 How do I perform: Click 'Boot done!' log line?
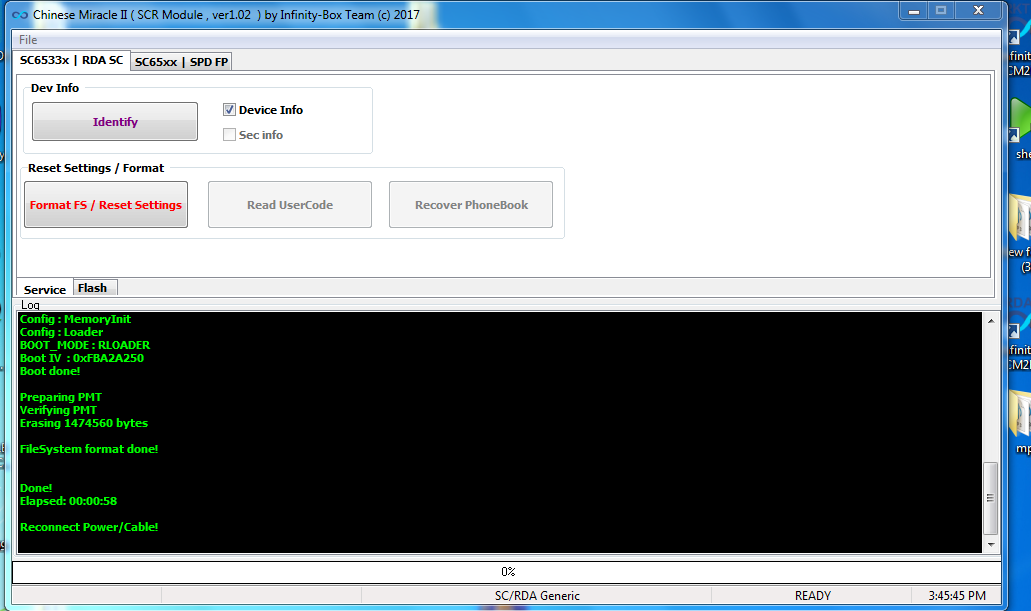tap(50, 371)
